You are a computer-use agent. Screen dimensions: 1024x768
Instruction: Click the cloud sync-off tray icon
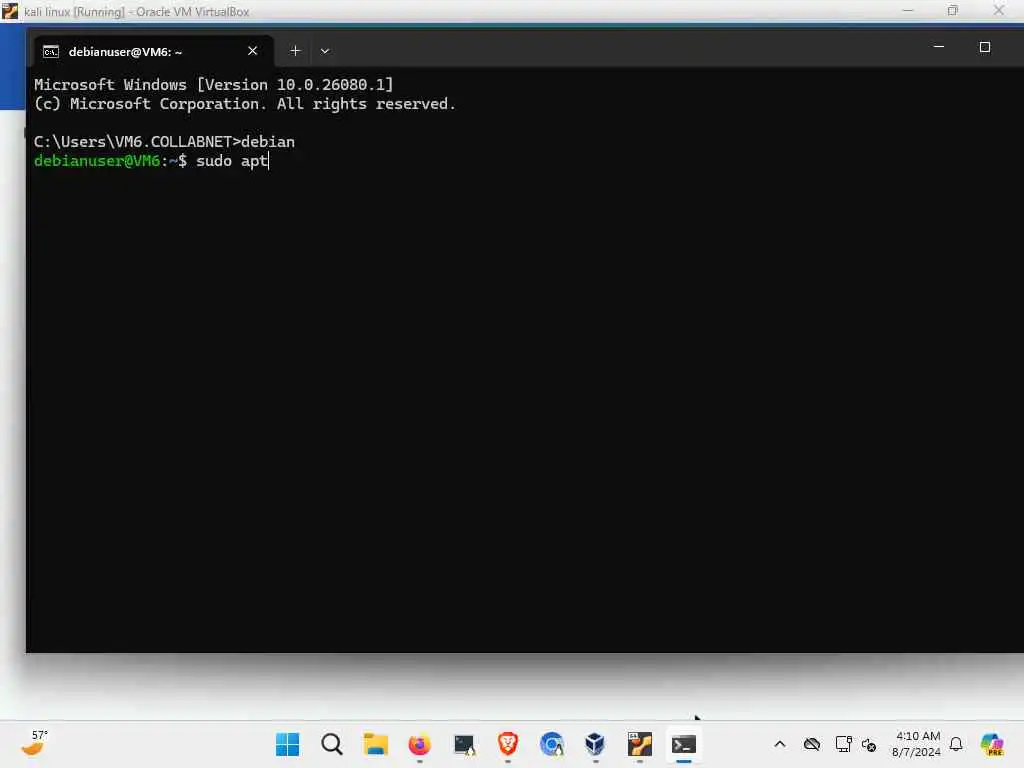(x=812, y=744)
